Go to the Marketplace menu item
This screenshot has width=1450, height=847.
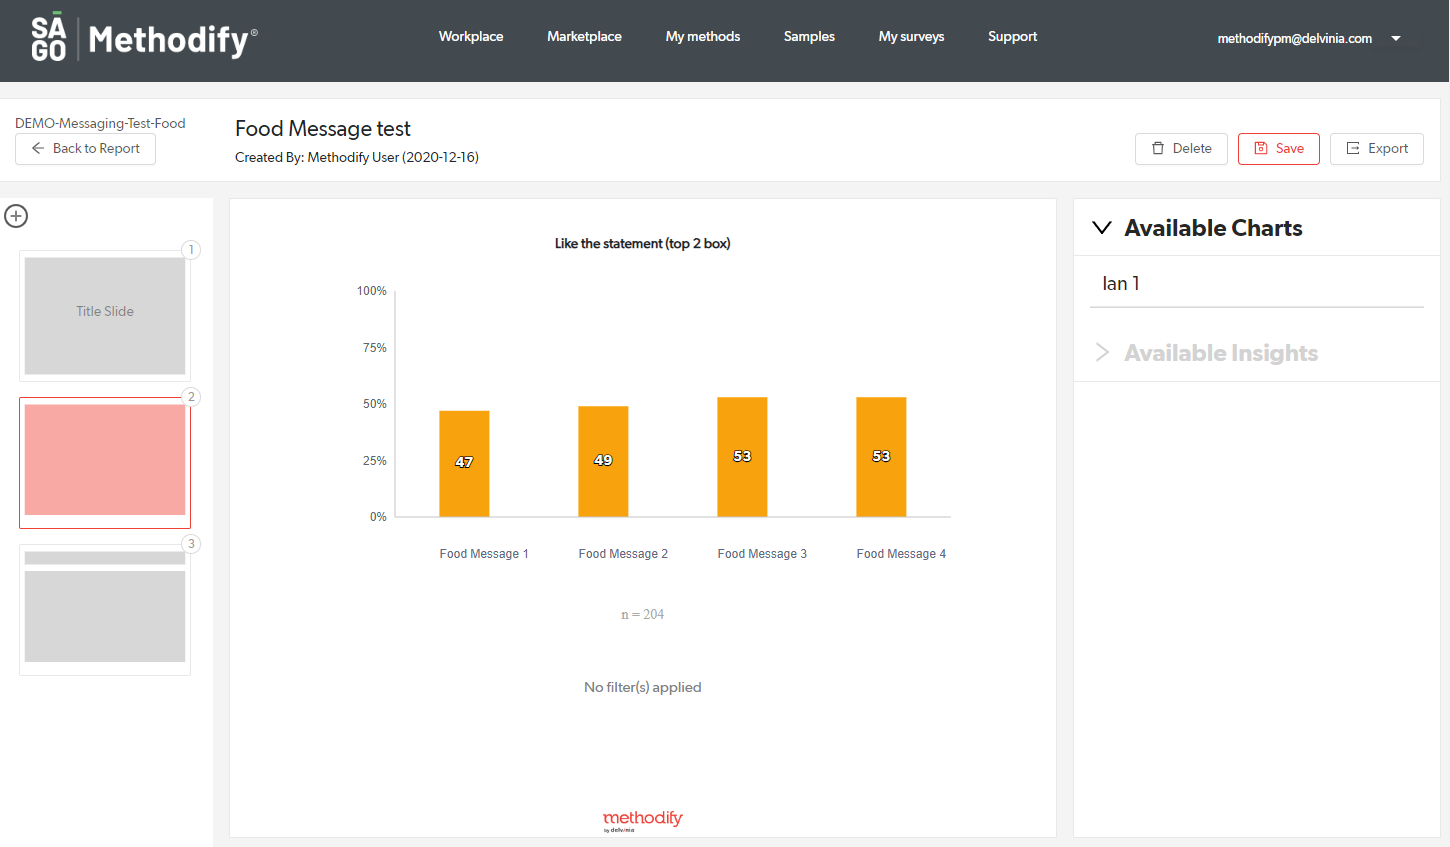click(x=584, y=37)
